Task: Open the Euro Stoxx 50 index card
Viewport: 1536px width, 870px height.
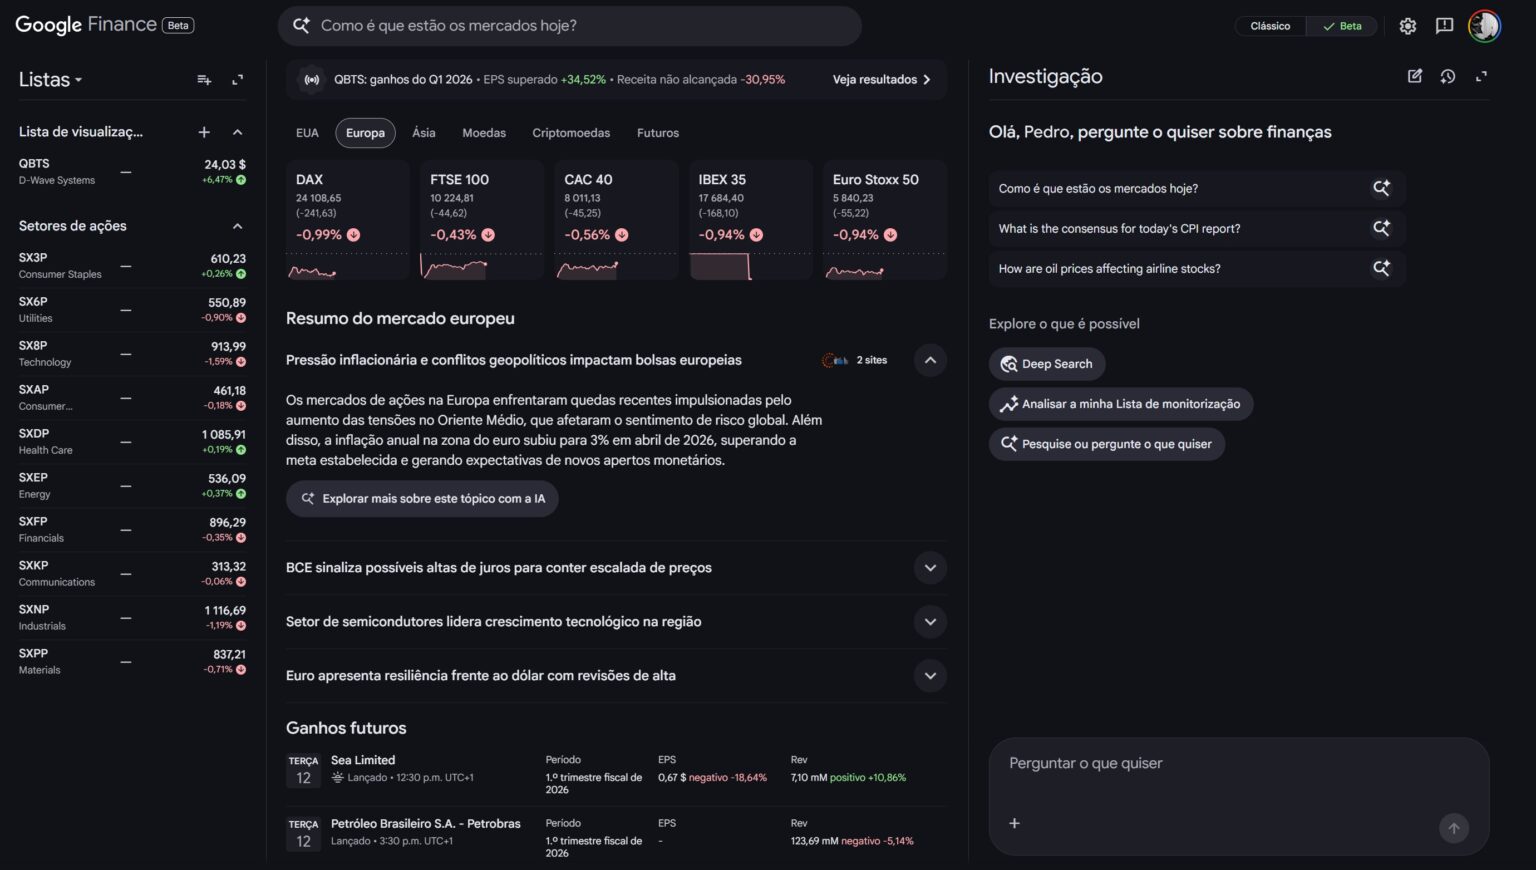Action: [885, 219]
